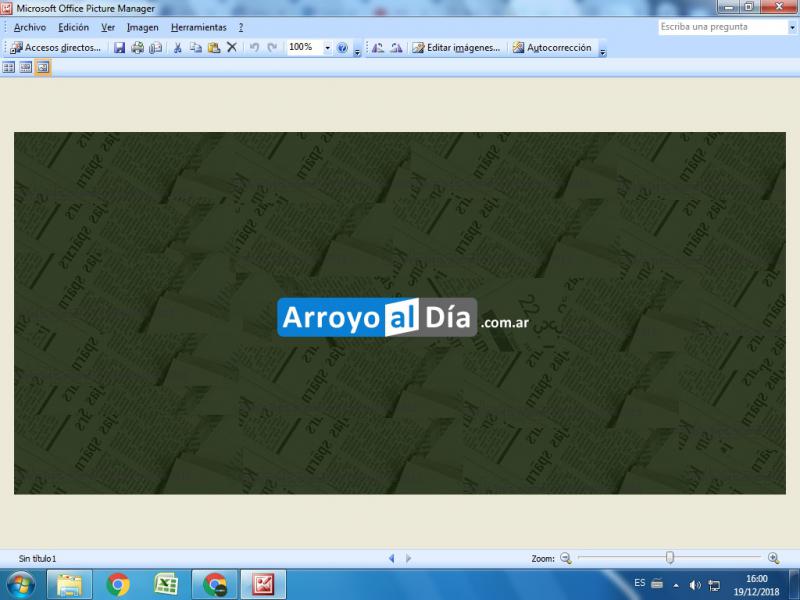Expand standard toolbar options arrow
Image resolution: width=800 pixels, height=600 pixels.
(x=357, y=51)
